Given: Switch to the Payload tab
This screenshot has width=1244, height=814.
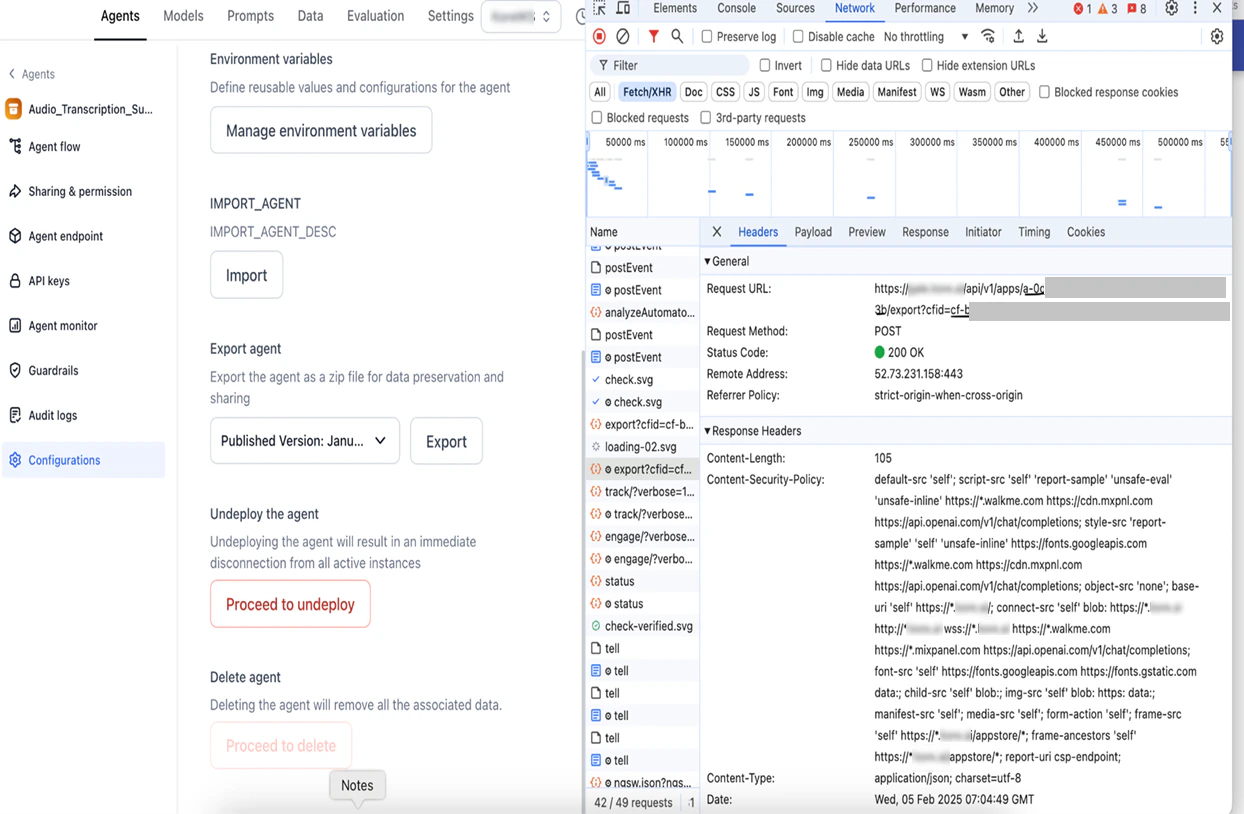Looking at the screenshot, I should point(813,232).
